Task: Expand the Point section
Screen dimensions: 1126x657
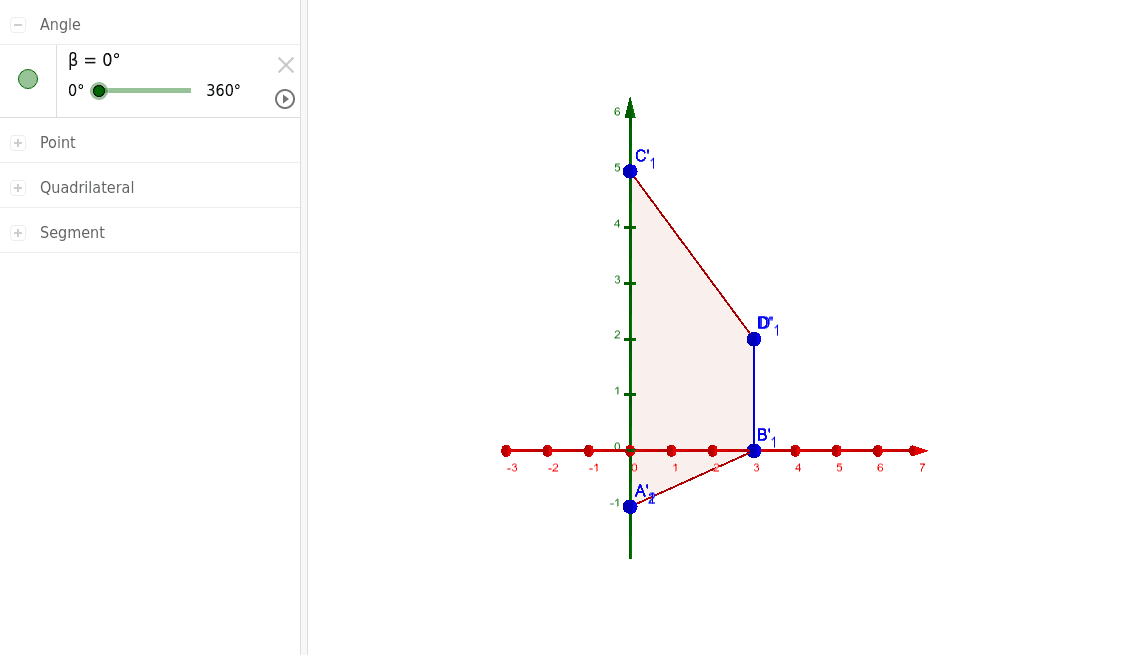Action: point(18,143)
